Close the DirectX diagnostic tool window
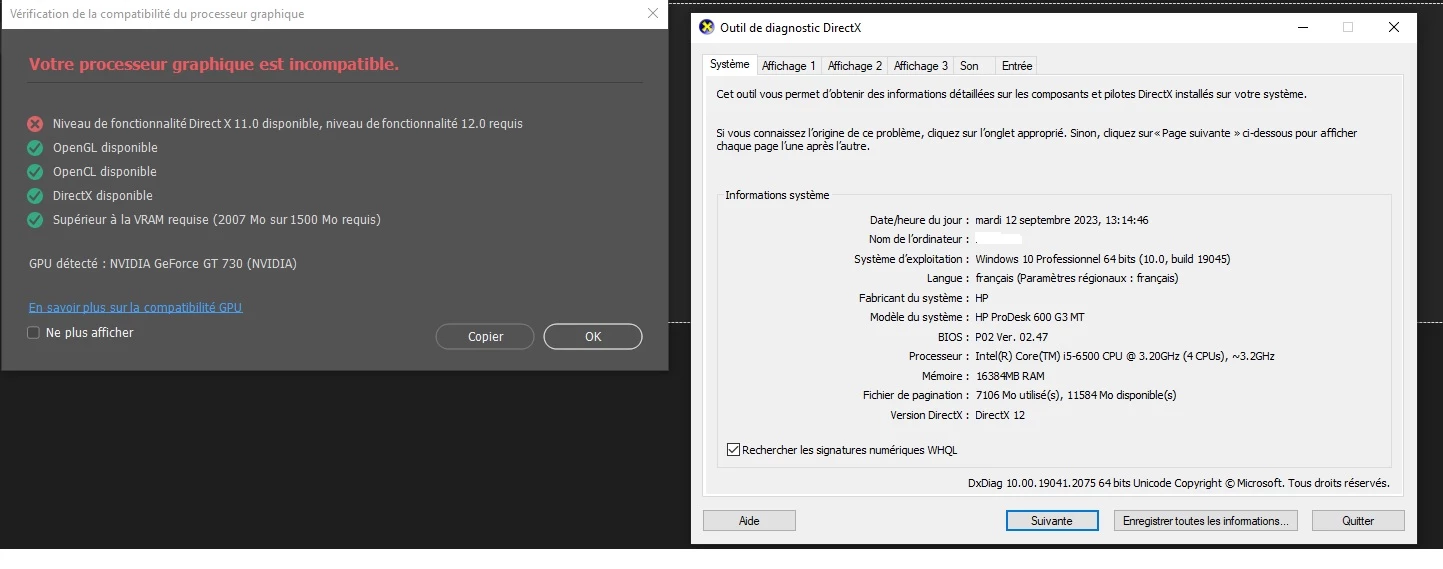Image resolution: width=1443 pixels, height=569 pixels. point(1394,28)
